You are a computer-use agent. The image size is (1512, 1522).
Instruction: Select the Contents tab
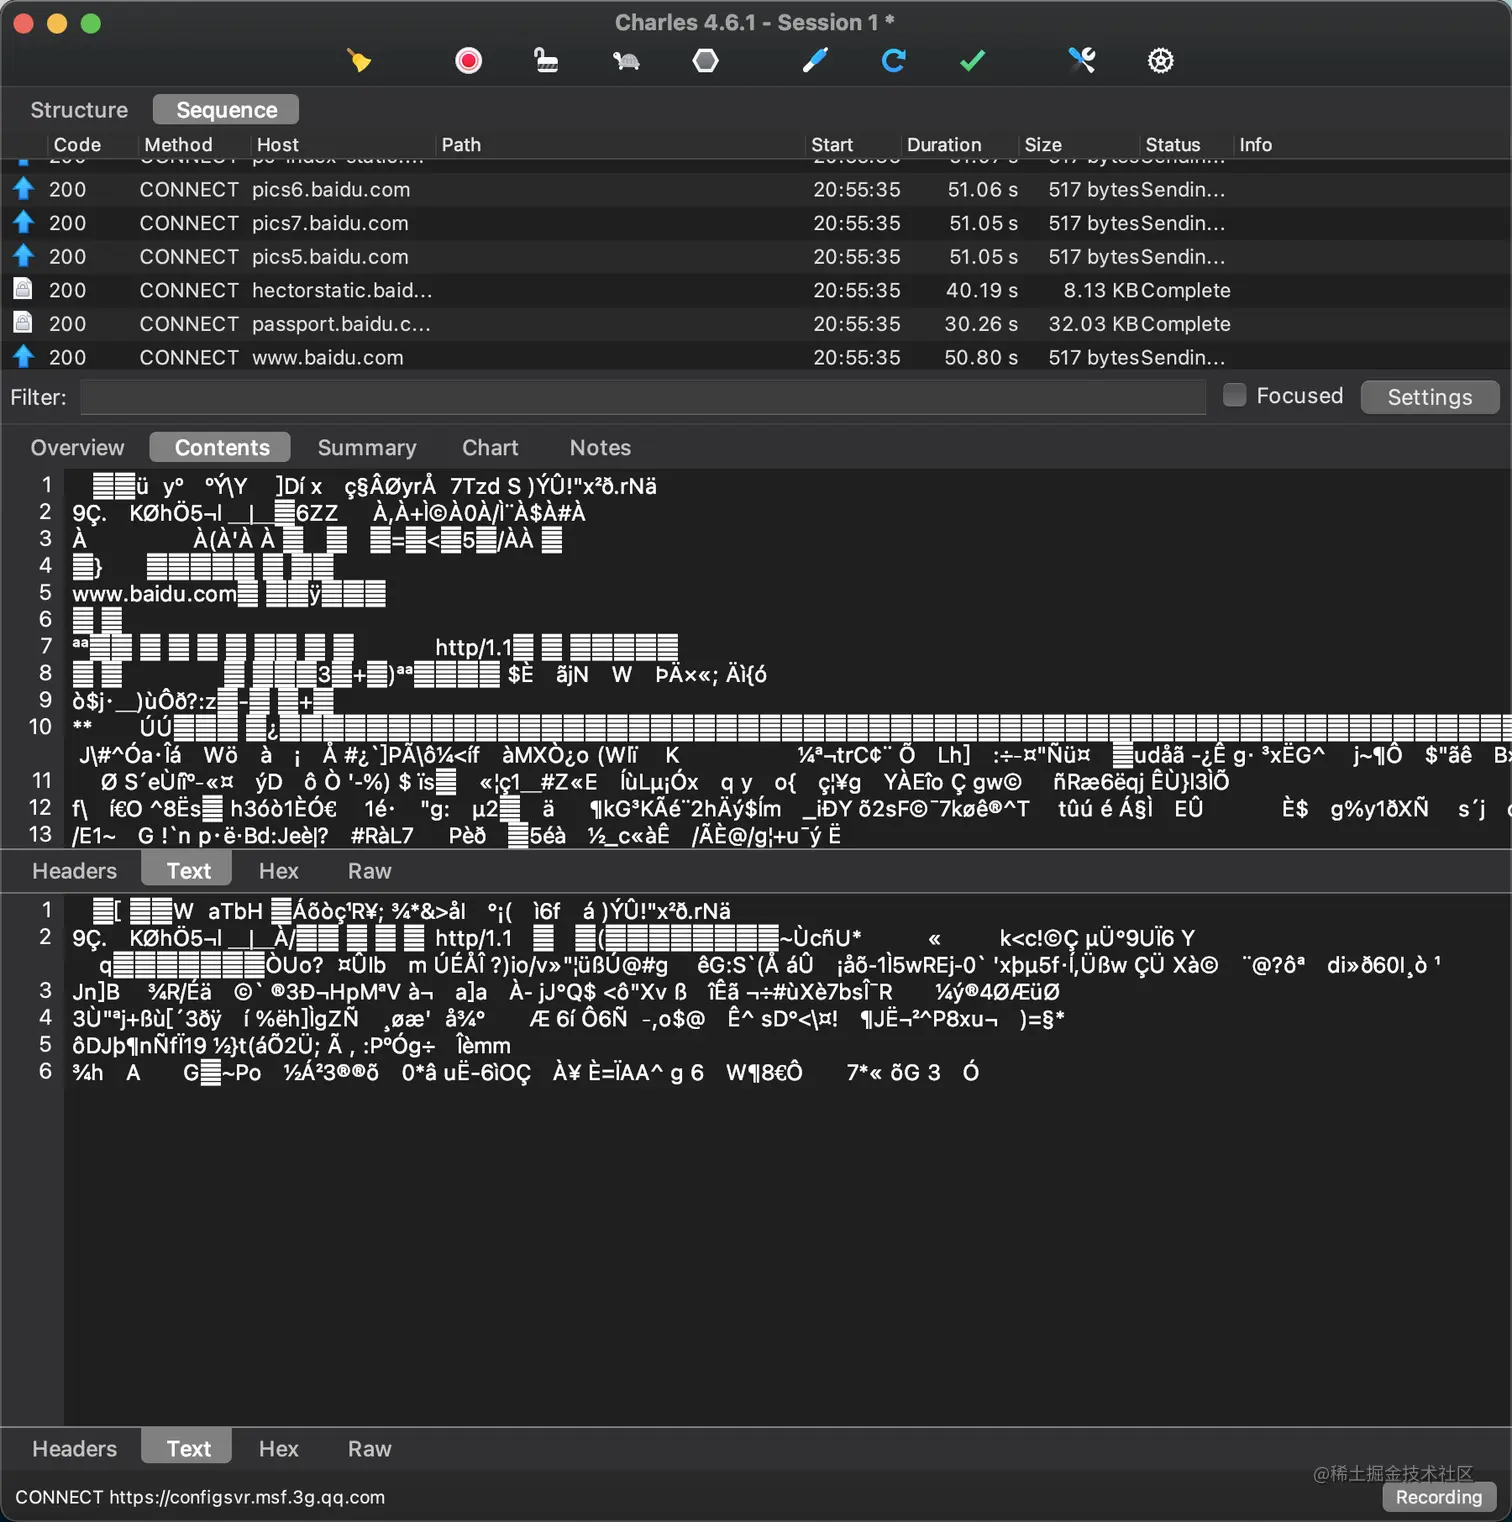222,448
